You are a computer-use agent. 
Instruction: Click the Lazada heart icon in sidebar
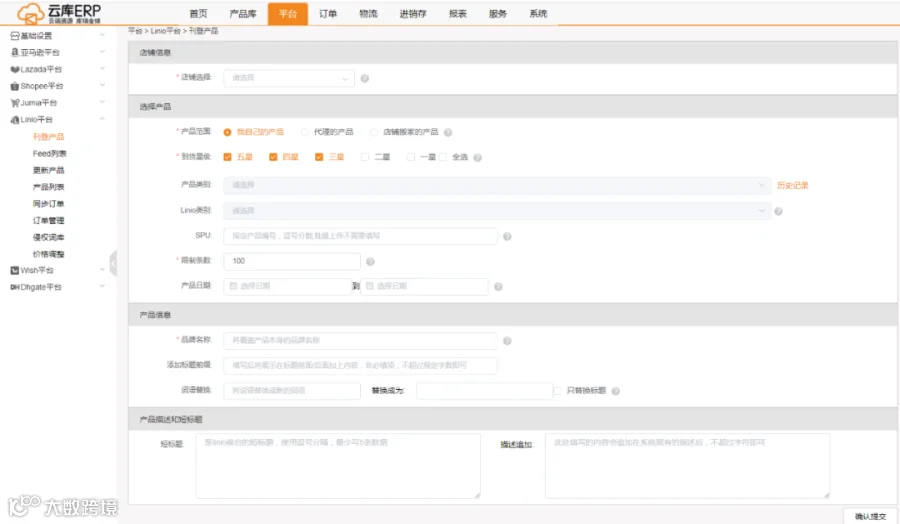(15, 69)
